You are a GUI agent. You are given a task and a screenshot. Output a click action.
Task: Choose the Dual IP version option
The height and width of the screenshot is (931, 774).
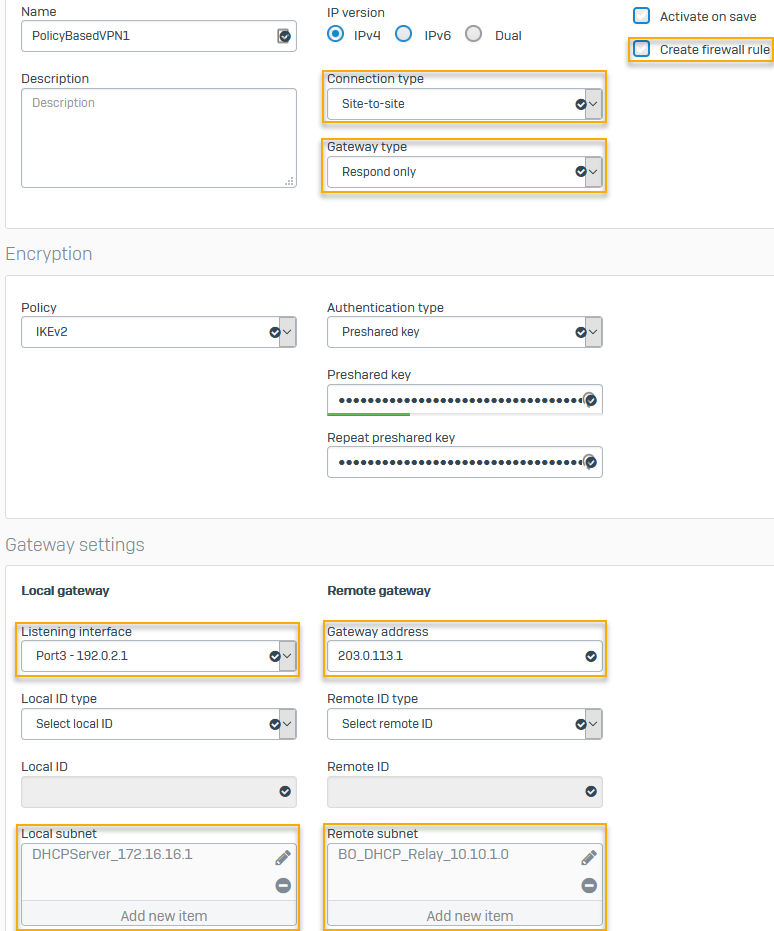pos(474,34)
